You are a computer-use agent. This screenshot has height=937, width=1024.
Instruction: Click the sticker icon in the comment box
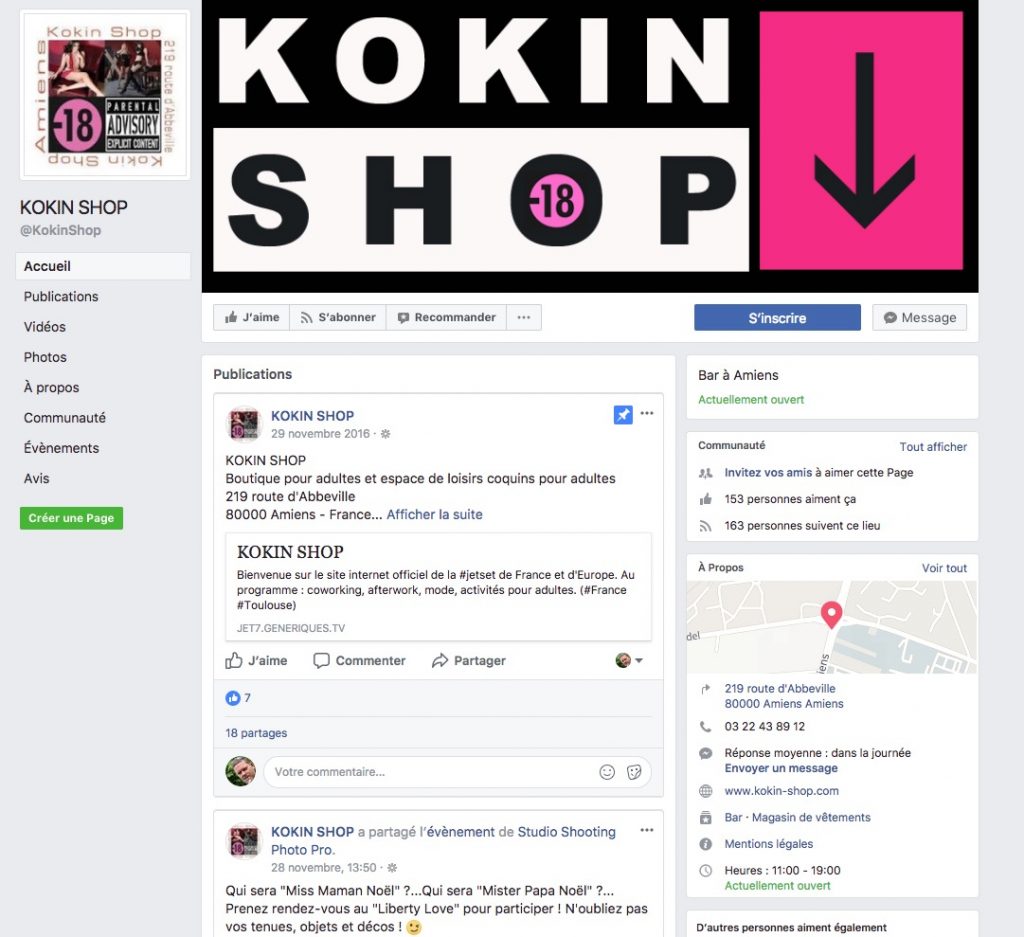634,772
